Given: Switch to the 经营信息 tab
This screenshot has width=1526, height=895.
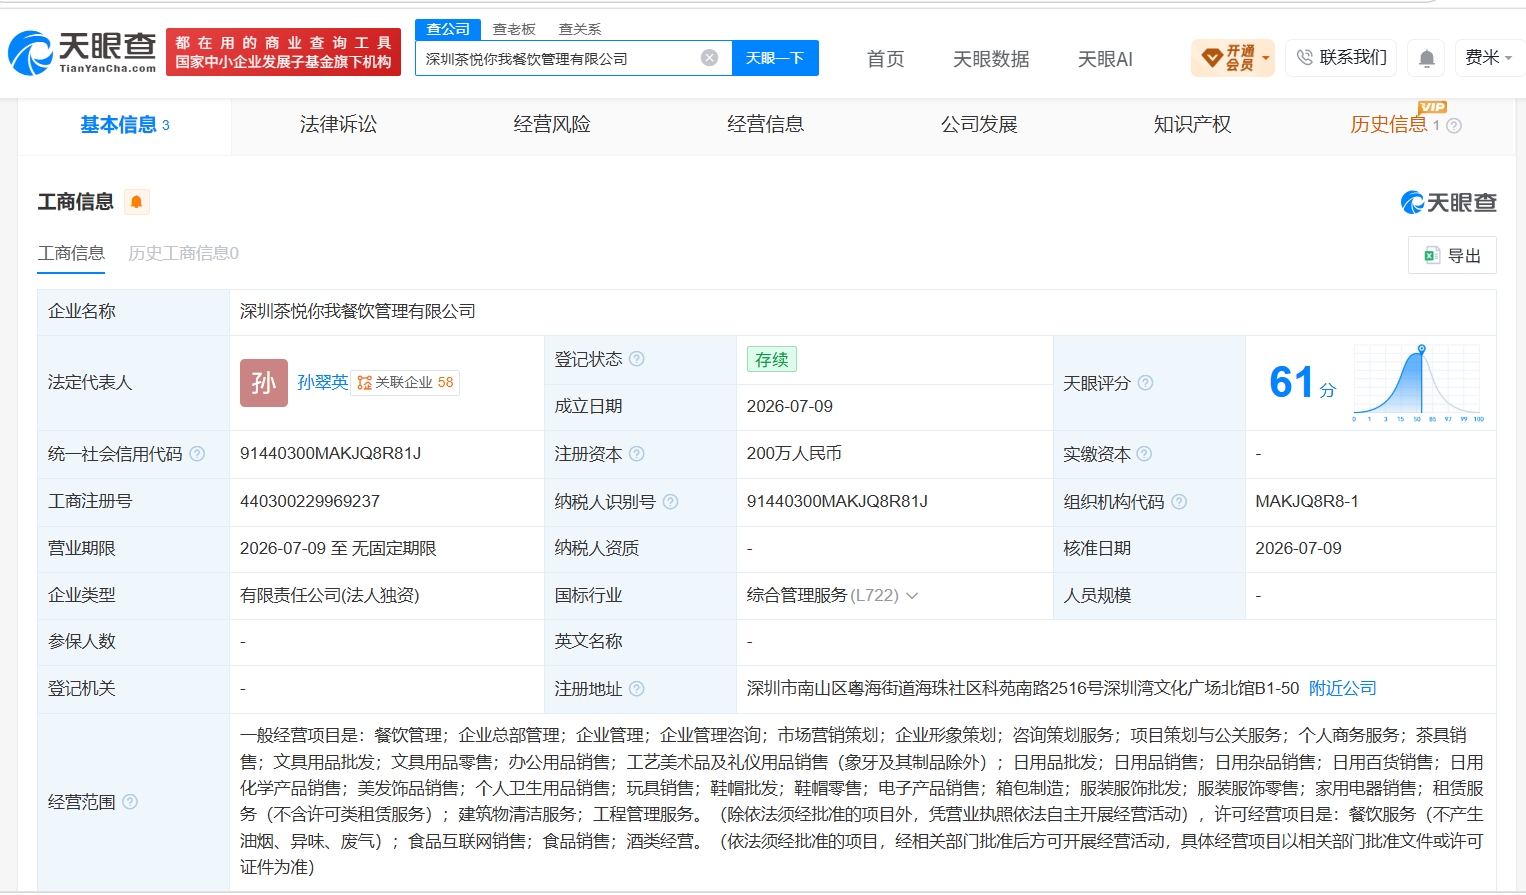Looking at the screenshot, I should click(x=765, y=125).
